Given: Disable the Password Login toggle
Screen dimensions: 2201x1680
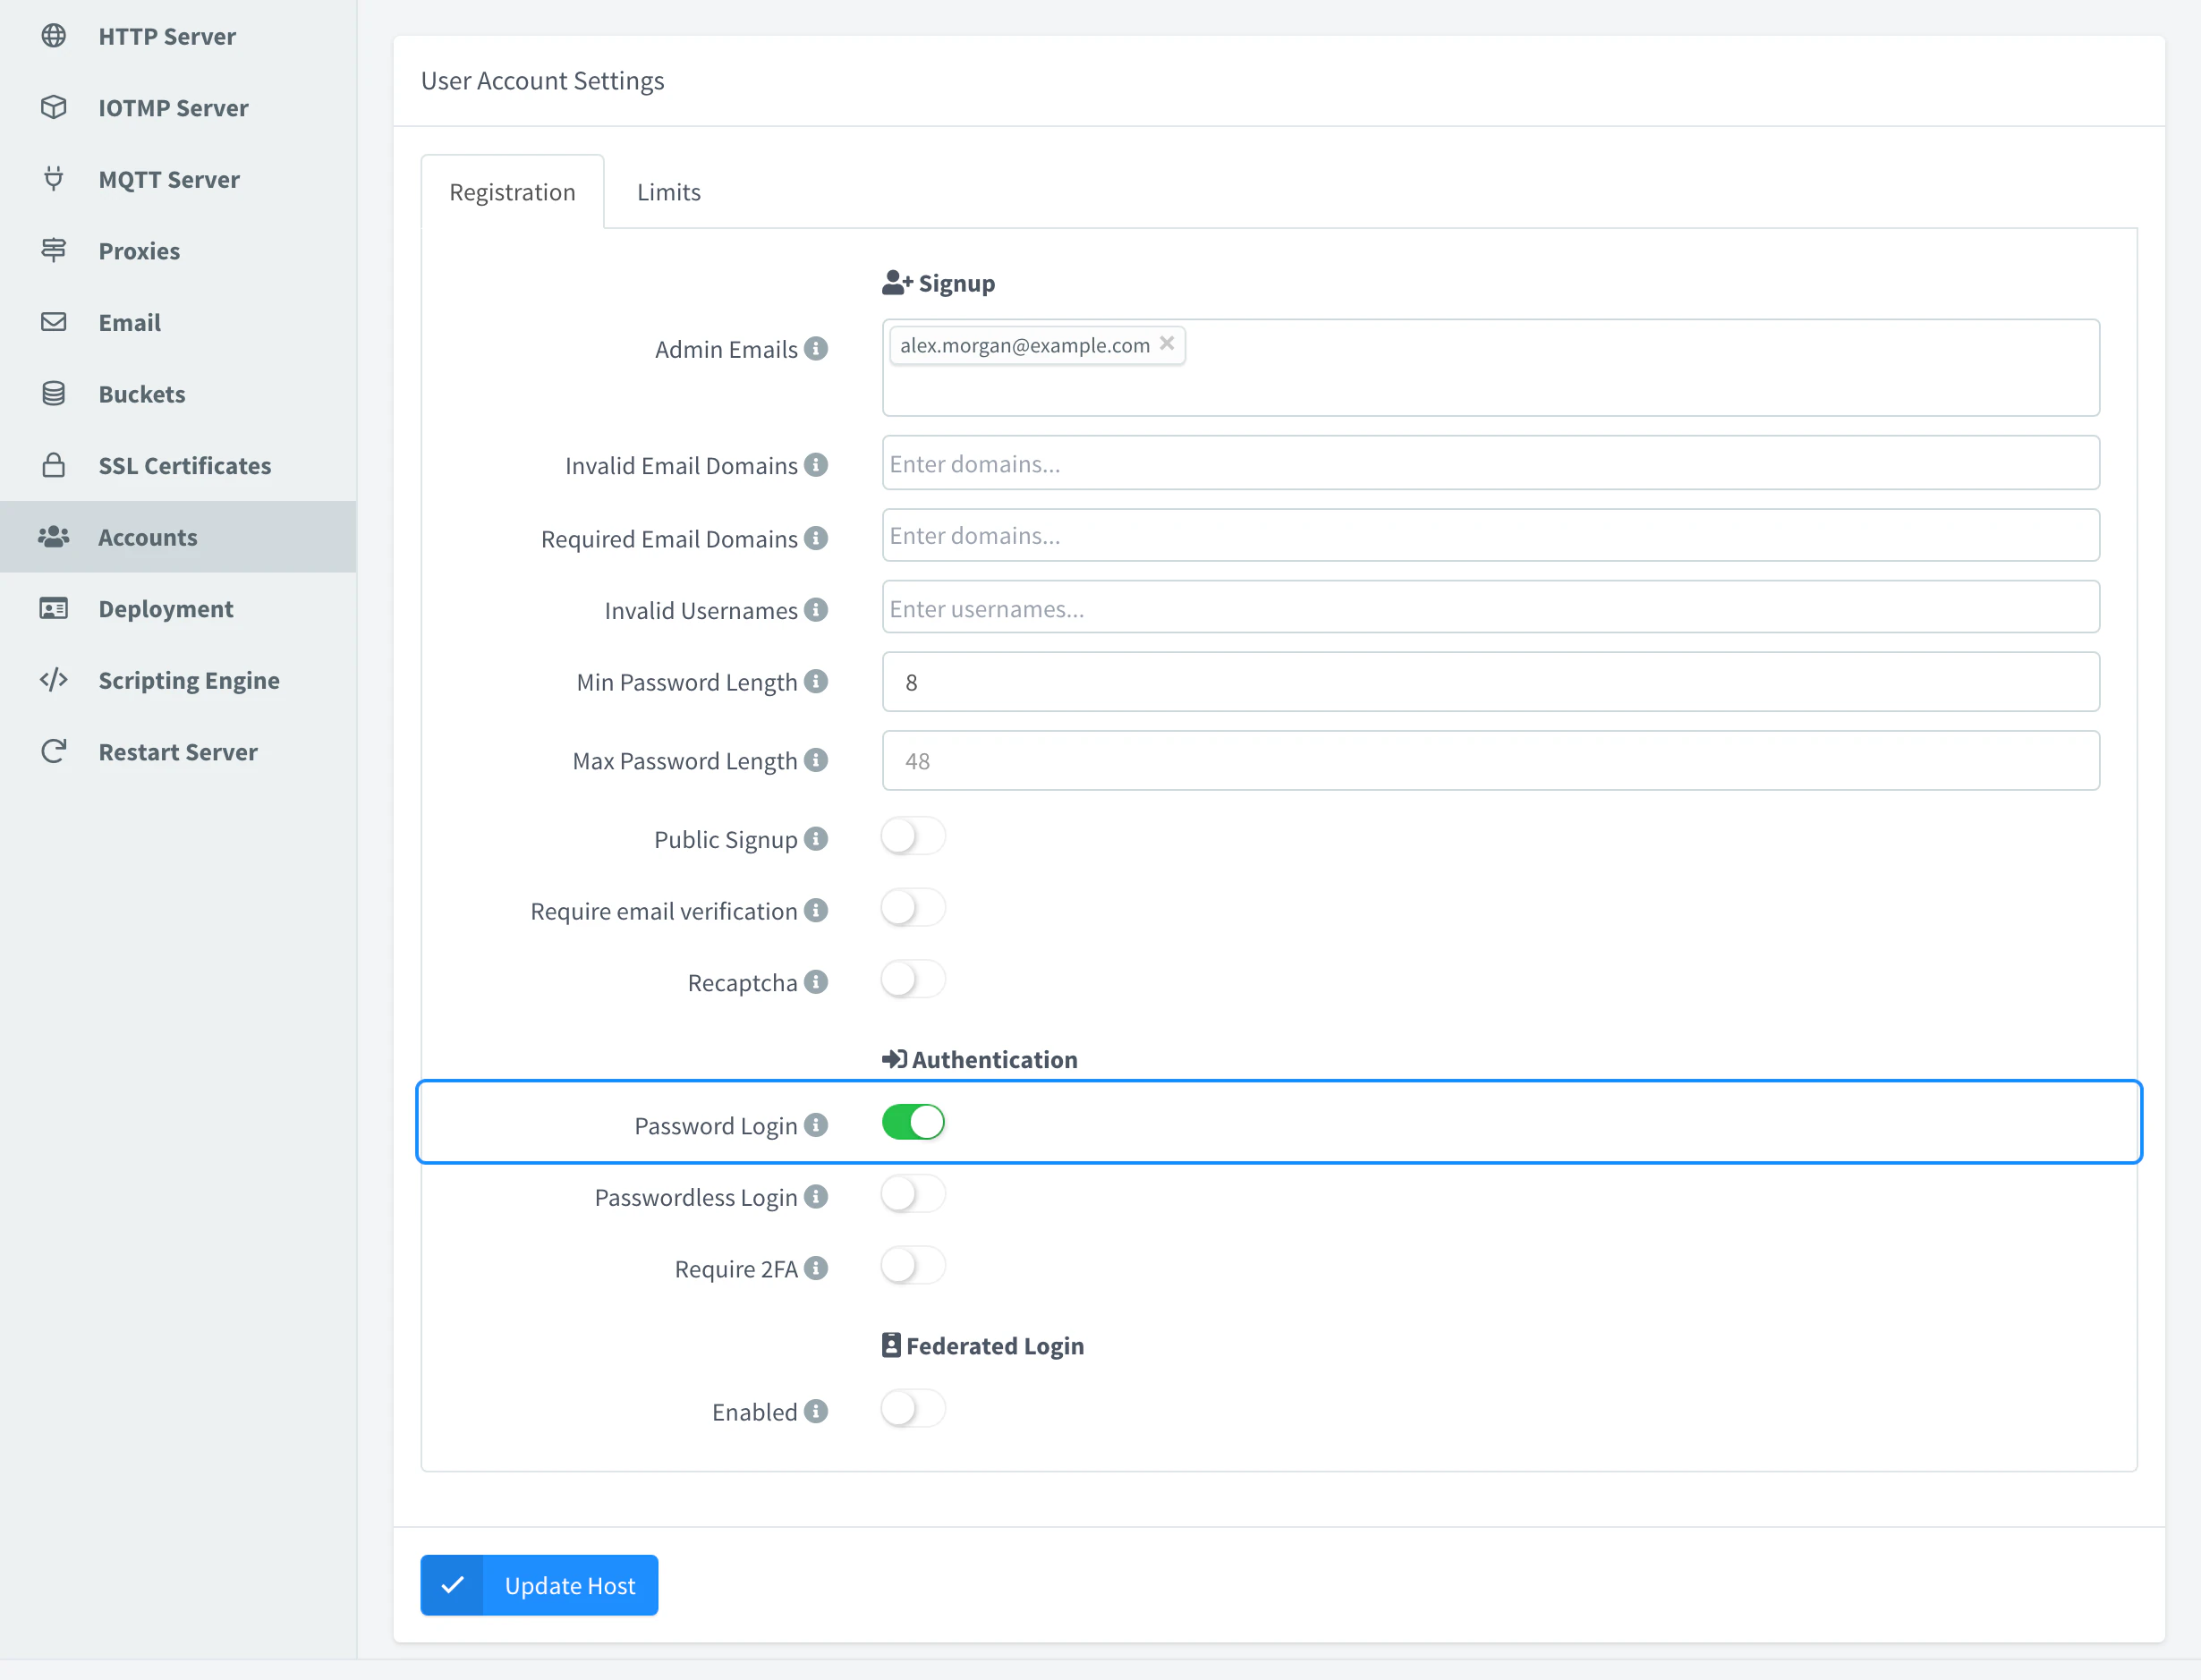Looking at the screenshot, I should click(x=913, y=1122).
